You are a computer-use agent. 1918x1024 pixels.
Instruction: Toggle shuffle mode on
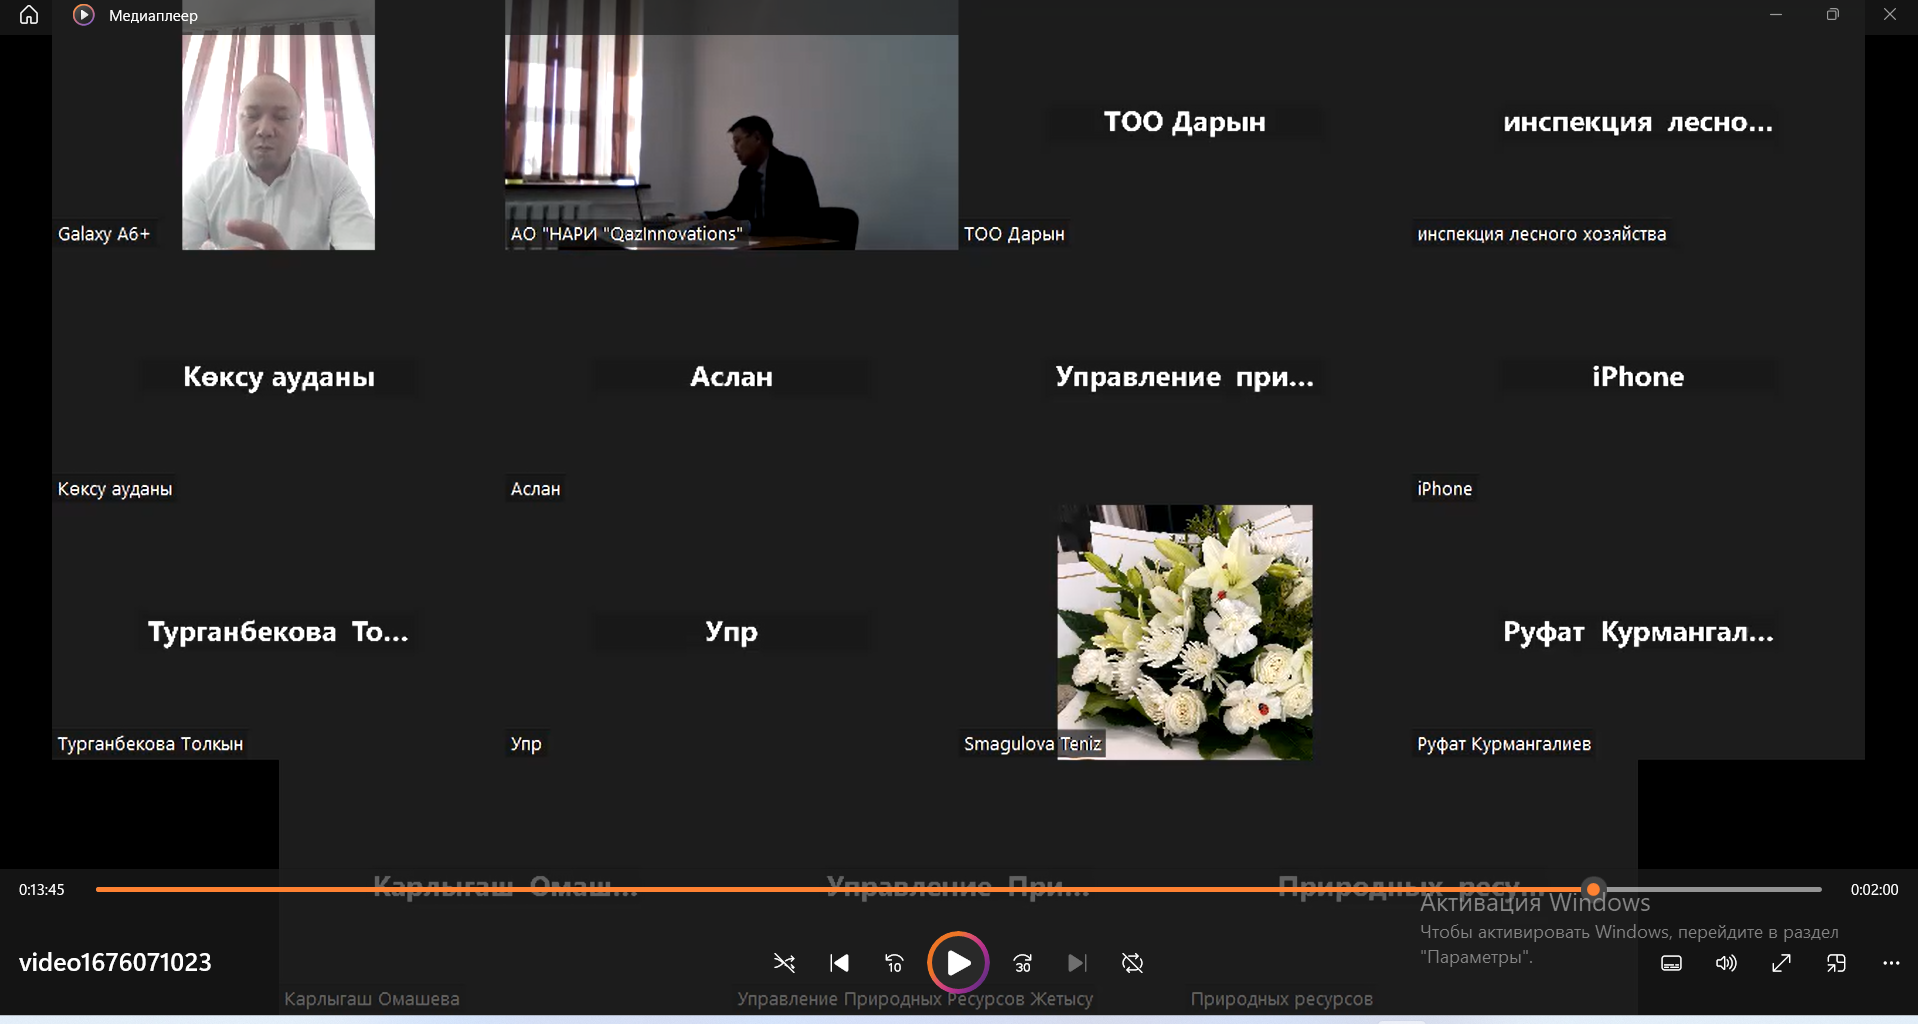pyautogui.click(x=784, y=963)
